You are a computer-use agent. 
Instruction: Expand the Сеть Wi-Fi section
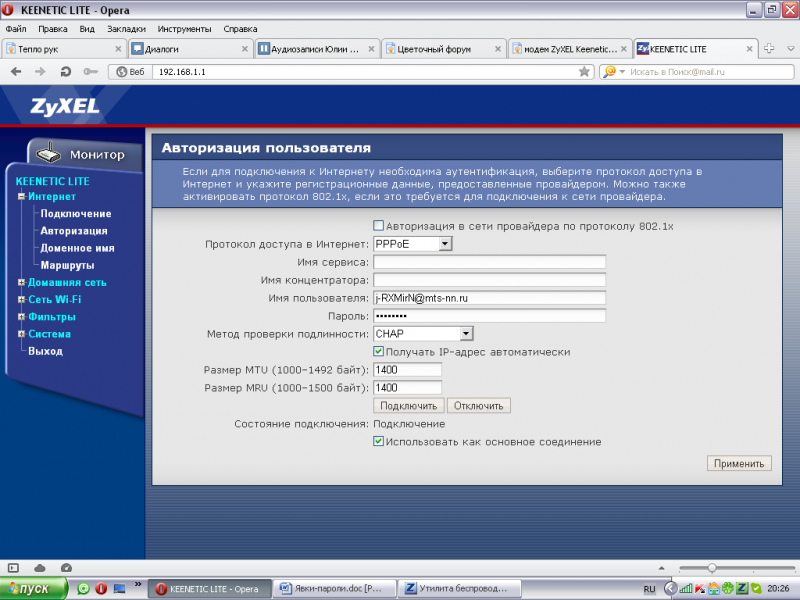point(21,299)
